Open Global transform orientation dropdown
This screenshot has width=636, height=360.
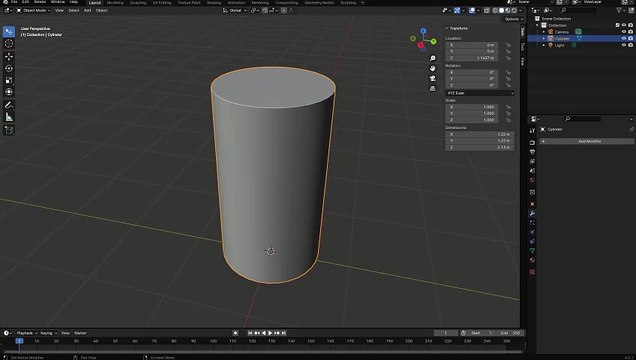235,11
